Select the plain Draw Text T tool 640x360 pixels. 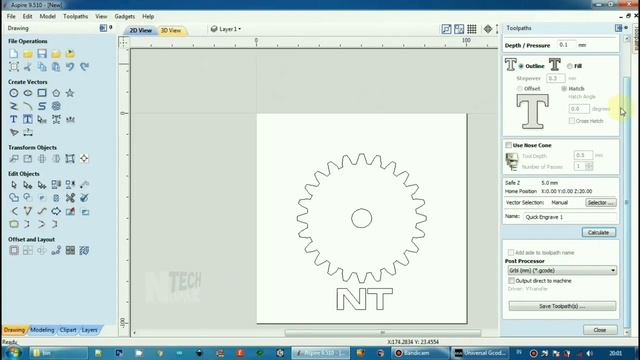tap(13, 119)
